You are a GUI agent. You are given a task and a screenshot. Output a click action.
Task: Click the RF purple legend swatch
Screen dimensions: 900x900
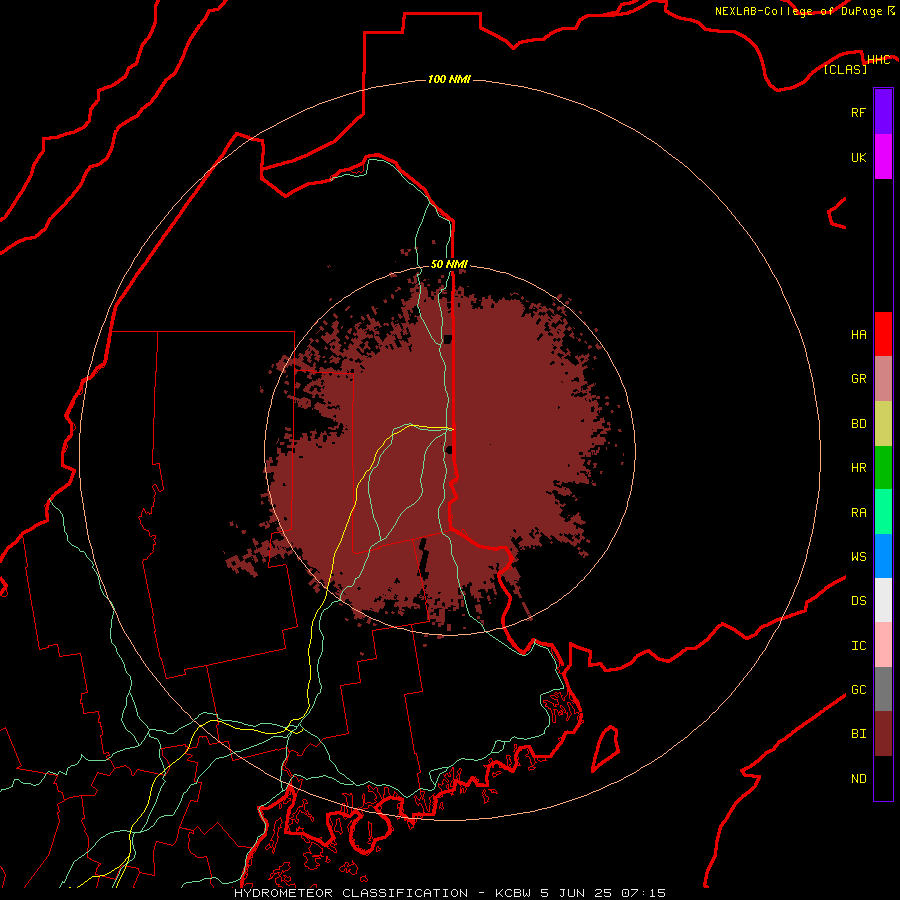(x=883, y=112)
